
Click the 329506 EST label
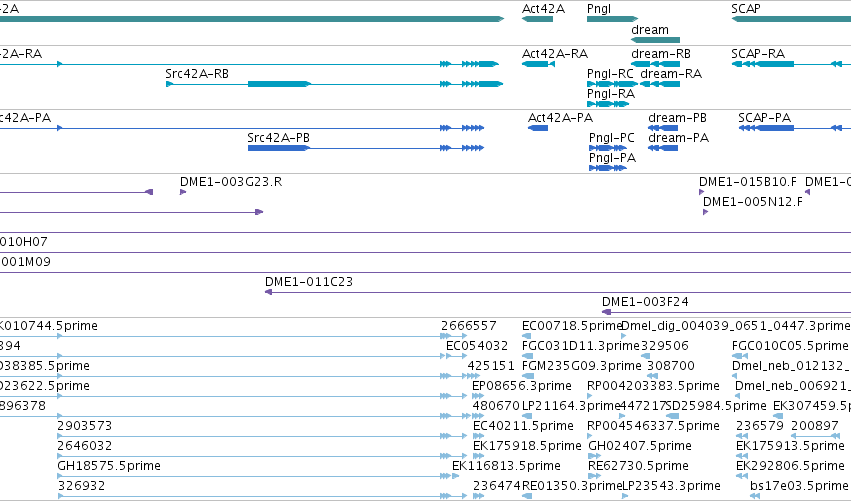tap(665, 346)
